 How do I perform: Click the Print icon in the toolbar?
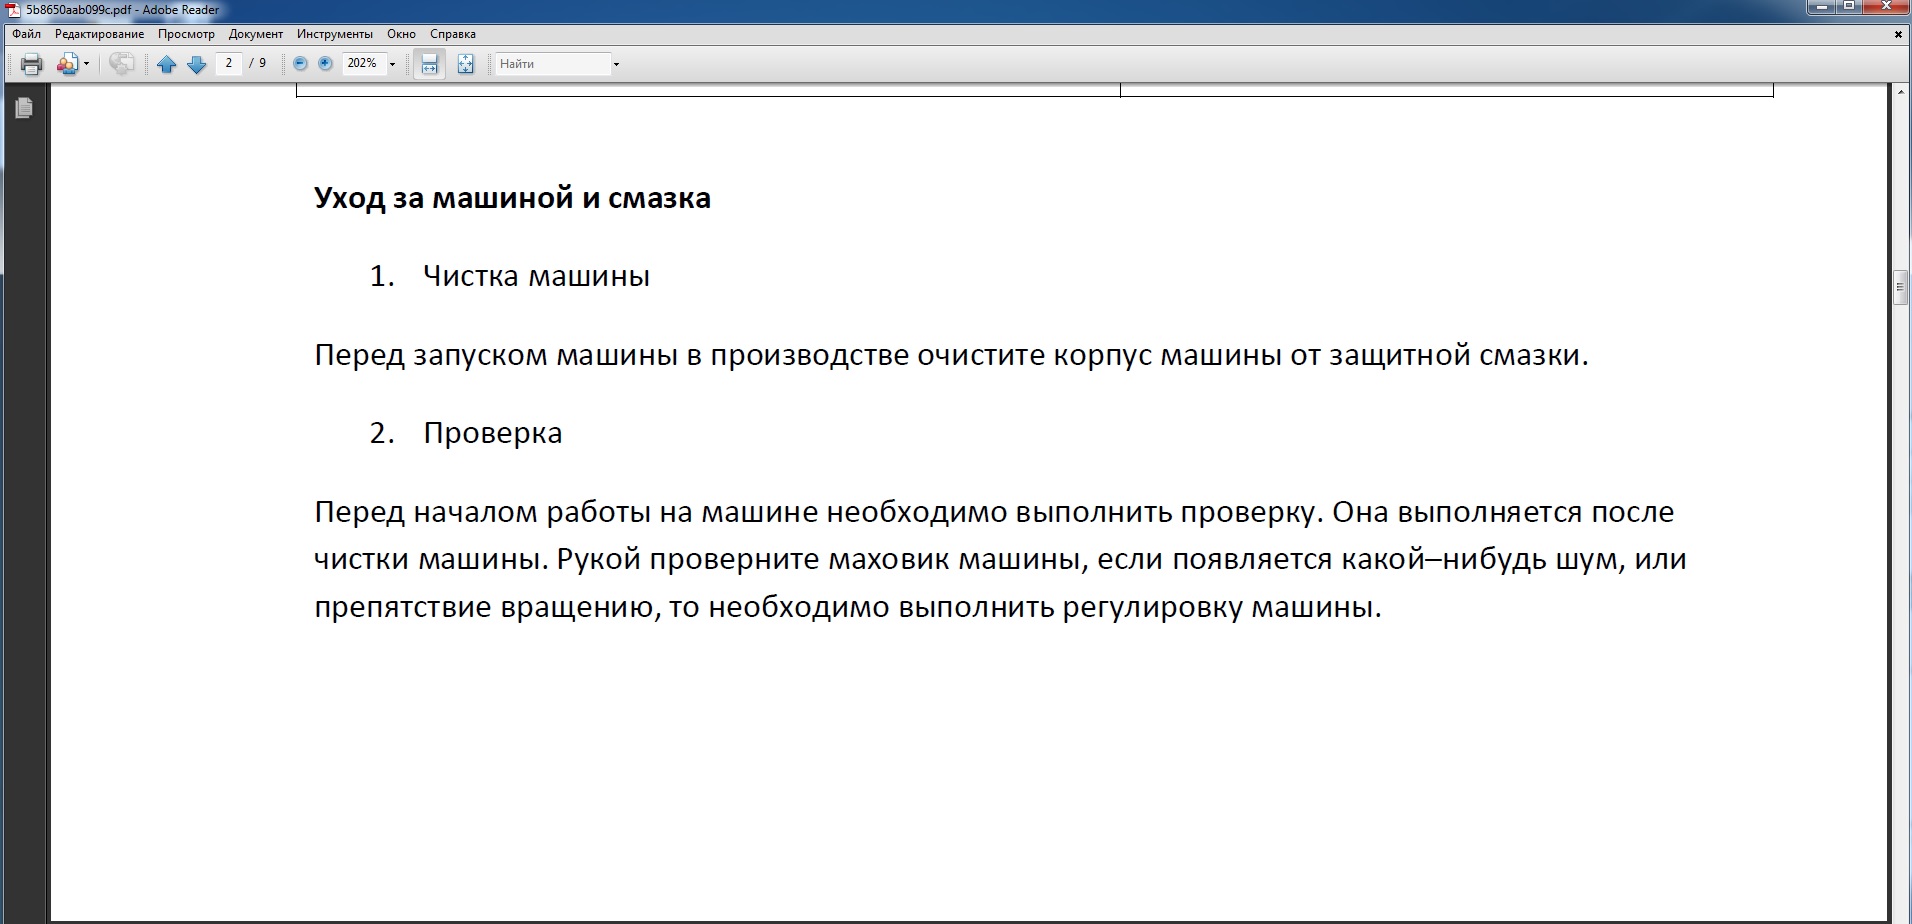coord(31,64)
